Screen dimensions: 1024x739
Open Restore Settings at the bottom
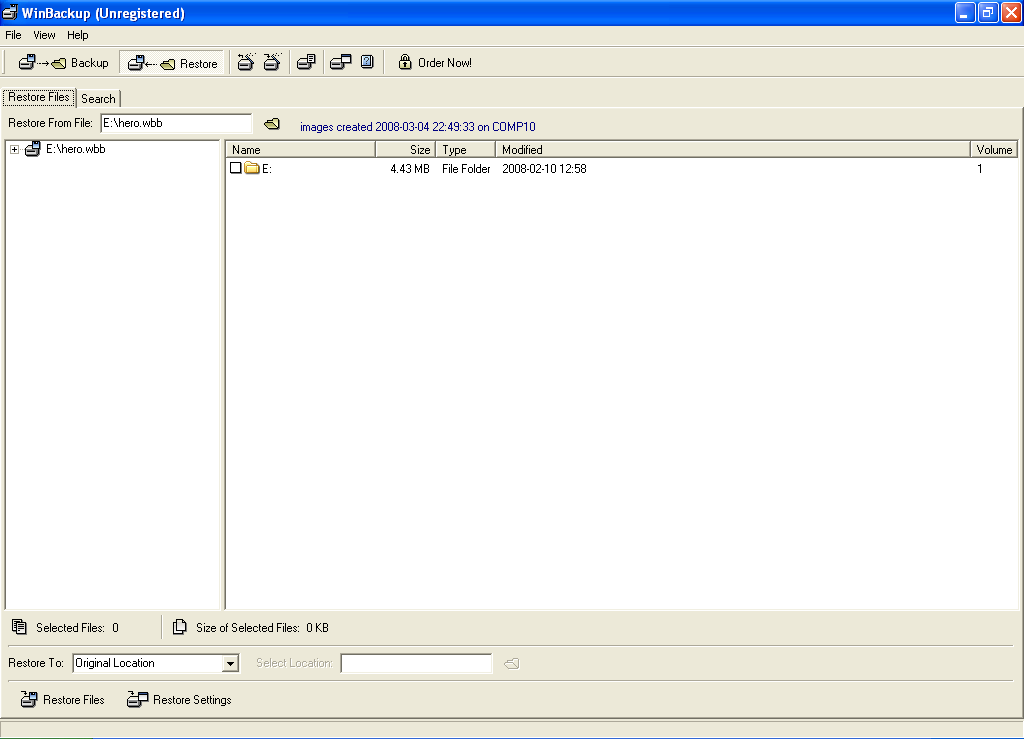[x=179, y=700]
